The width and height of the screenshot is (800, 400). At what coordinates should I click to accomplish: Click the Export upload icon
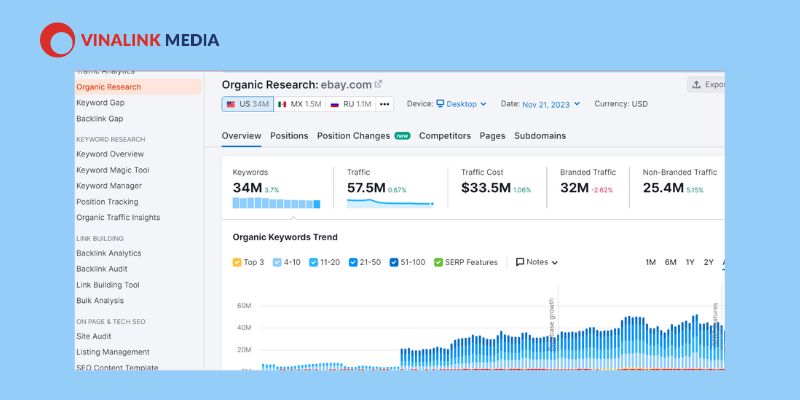[696, 85]
